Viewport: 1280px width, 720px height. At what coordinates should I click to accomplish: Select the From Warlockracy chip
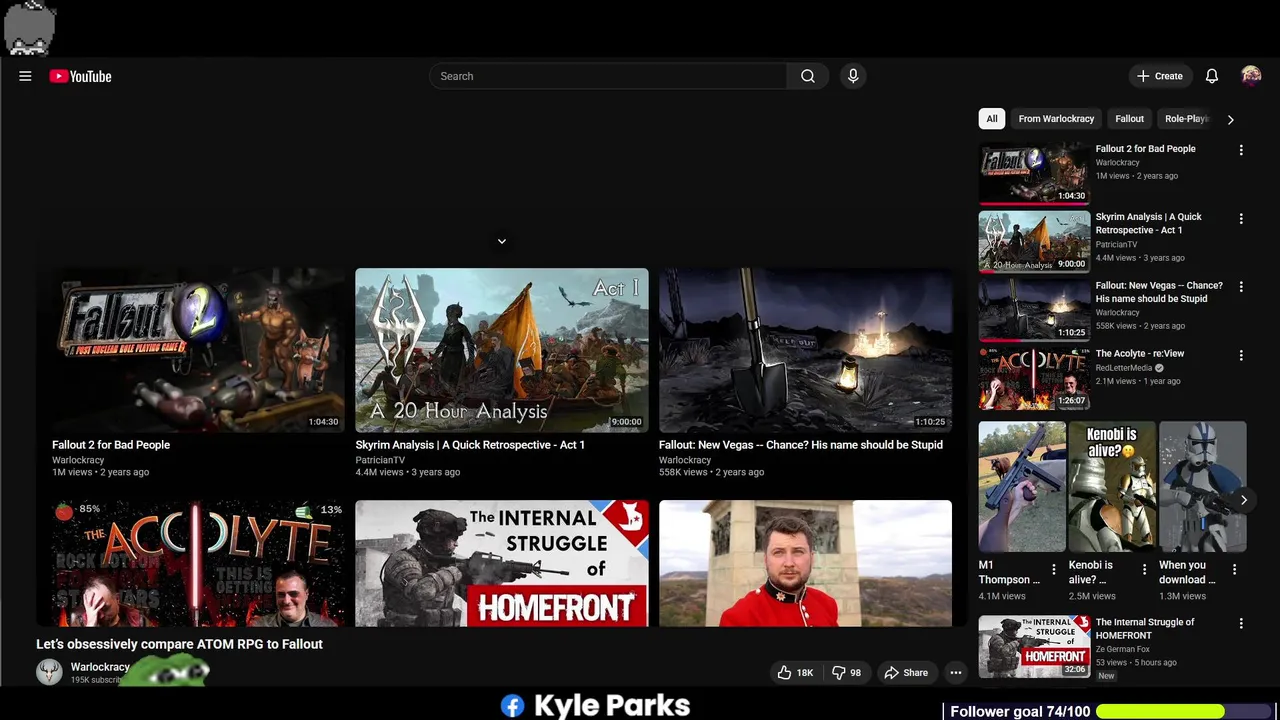[1056, 119]
